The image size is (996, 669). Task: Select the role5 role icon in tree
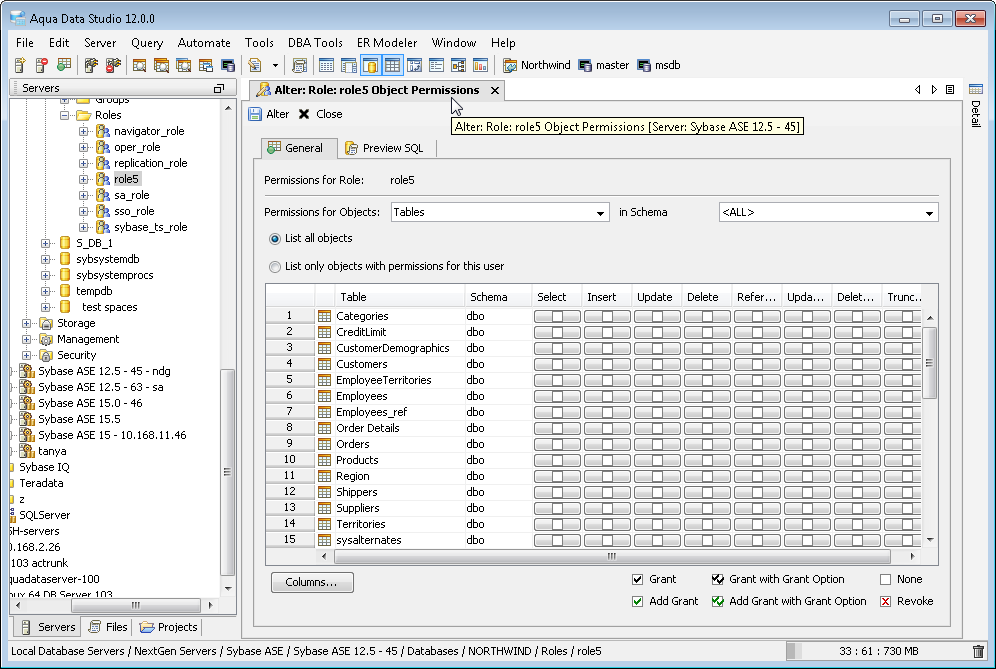tap(101, 179)
